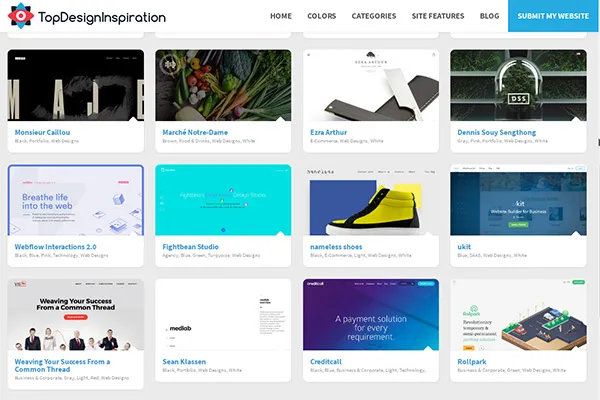
Task: Open the COLORS navigation menu
Action: click(322, 16)
